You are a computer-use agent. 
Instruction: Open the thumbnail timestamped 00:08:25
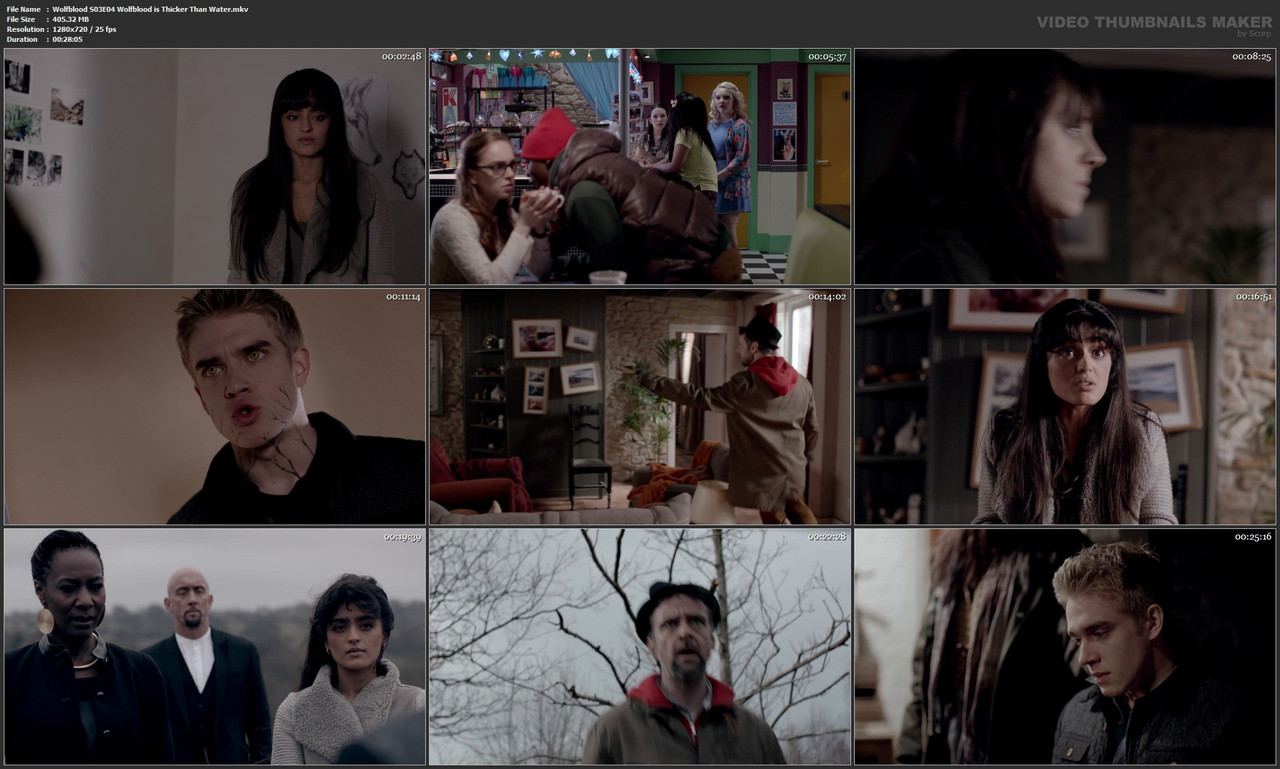[1065, 167]
